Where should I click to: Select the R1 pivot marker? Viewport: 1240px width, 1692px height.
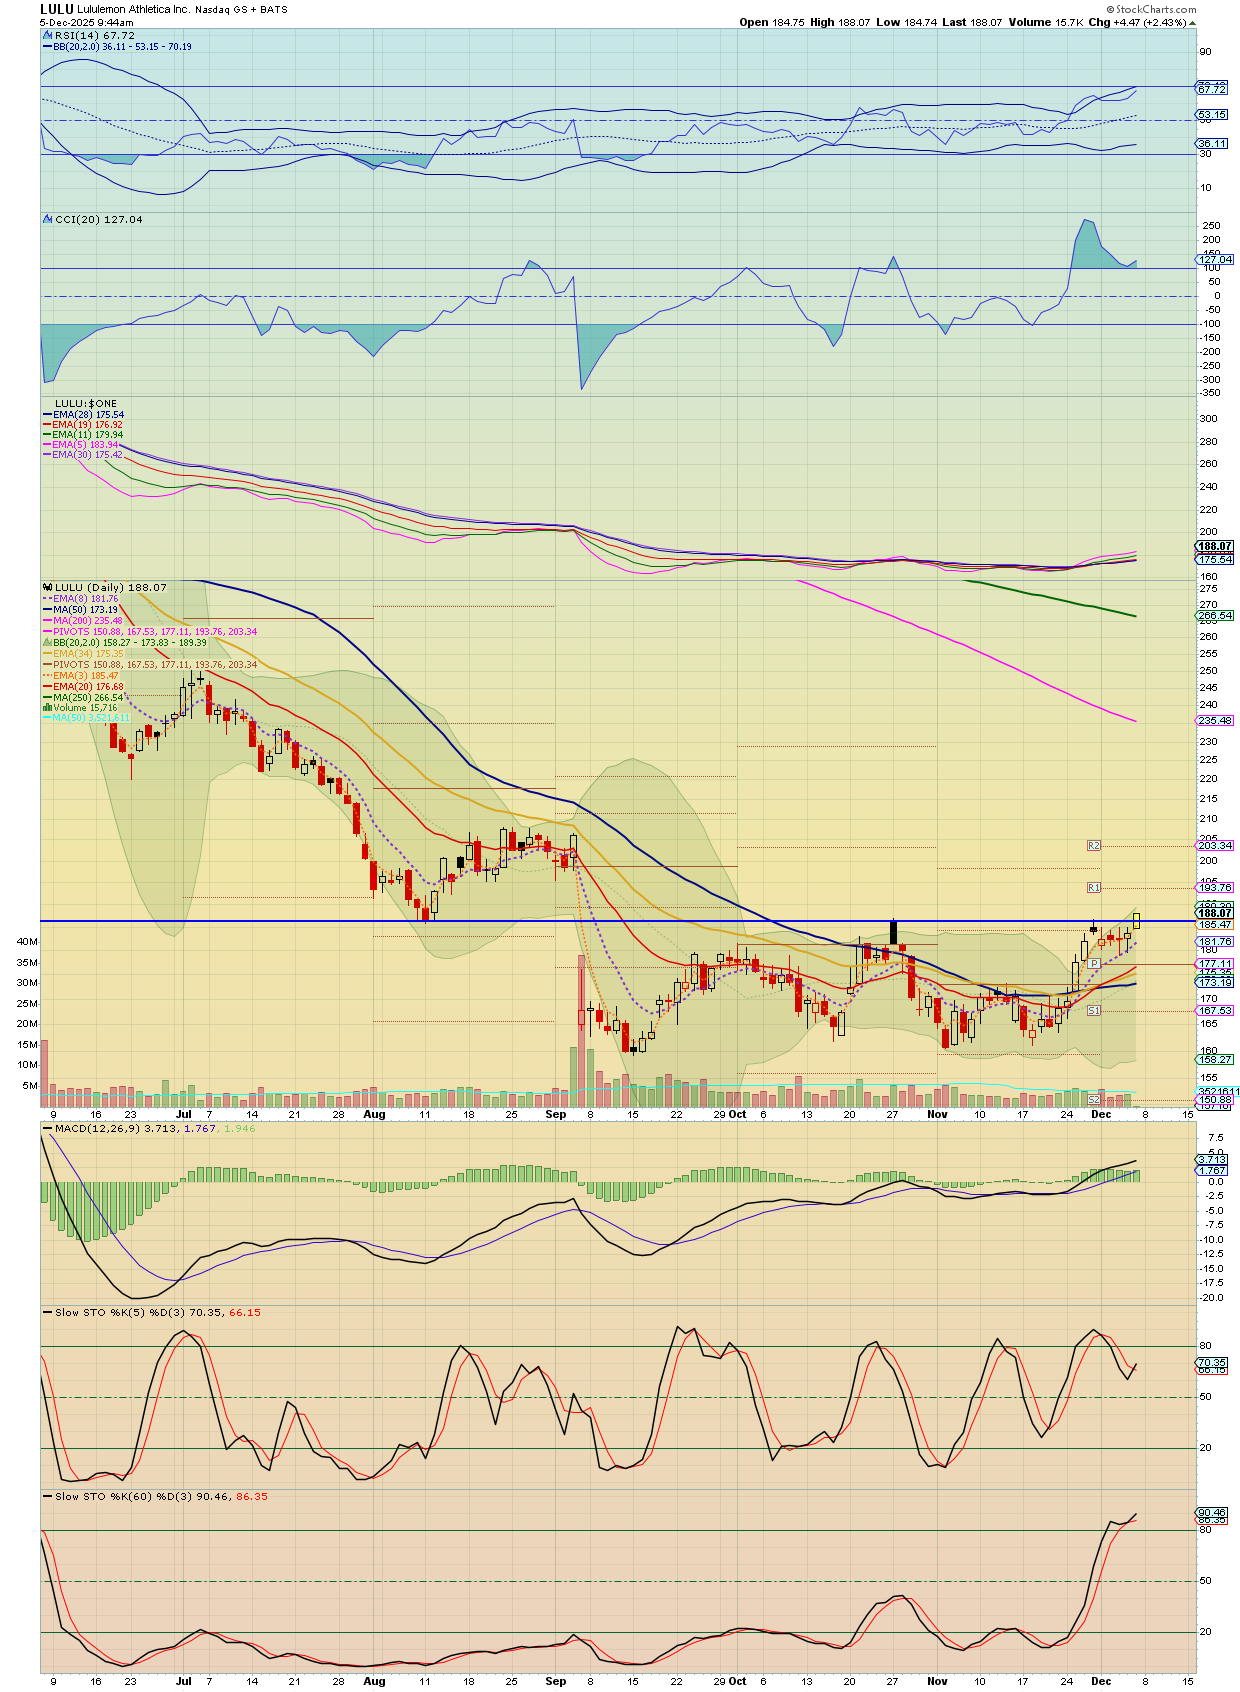tap(1093, 888)
